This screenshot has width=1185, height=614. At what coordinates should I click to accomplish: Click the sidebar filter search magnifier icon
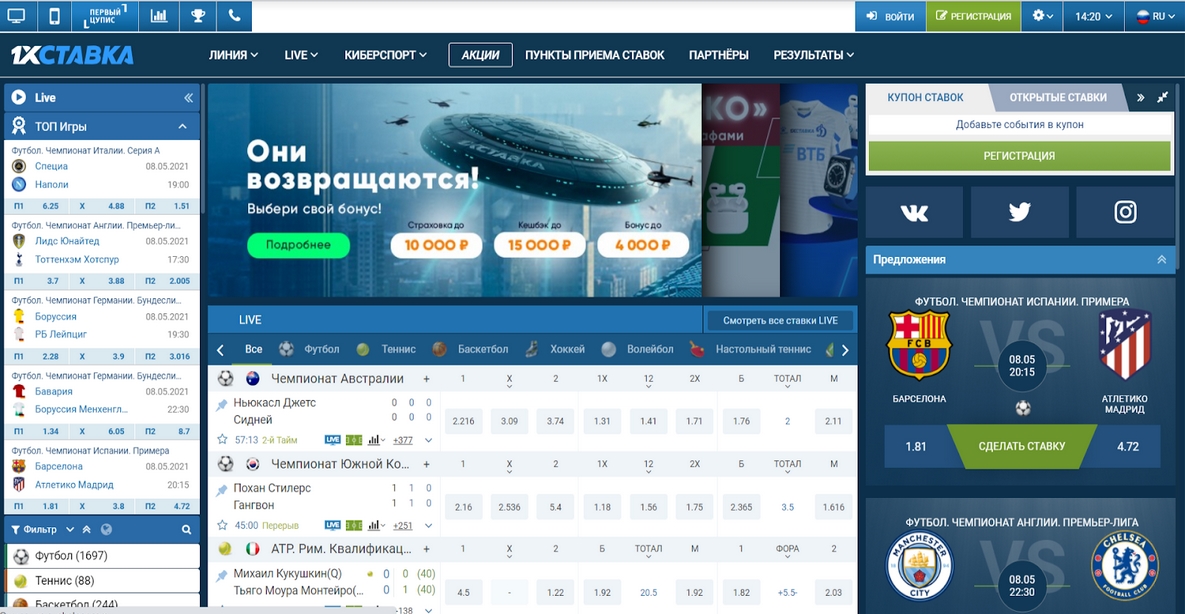point(186,530)
